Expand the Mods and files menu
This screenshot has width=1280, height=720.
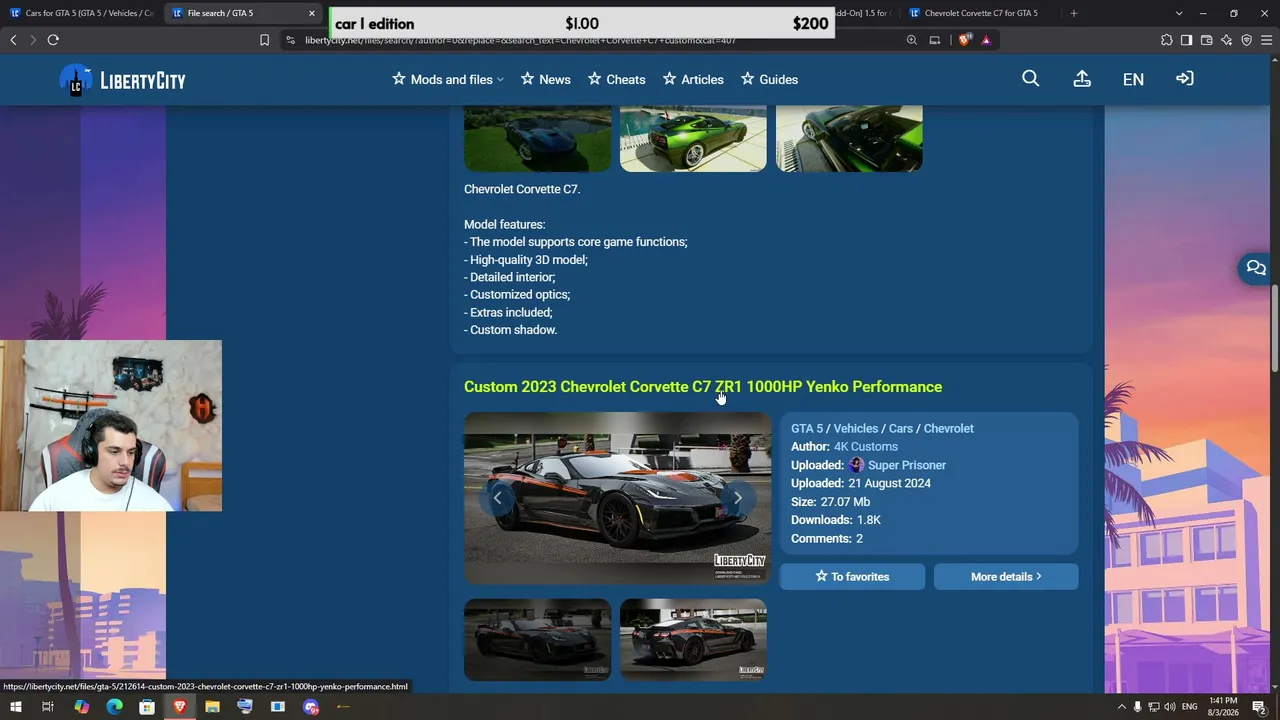tap(448, 79)
